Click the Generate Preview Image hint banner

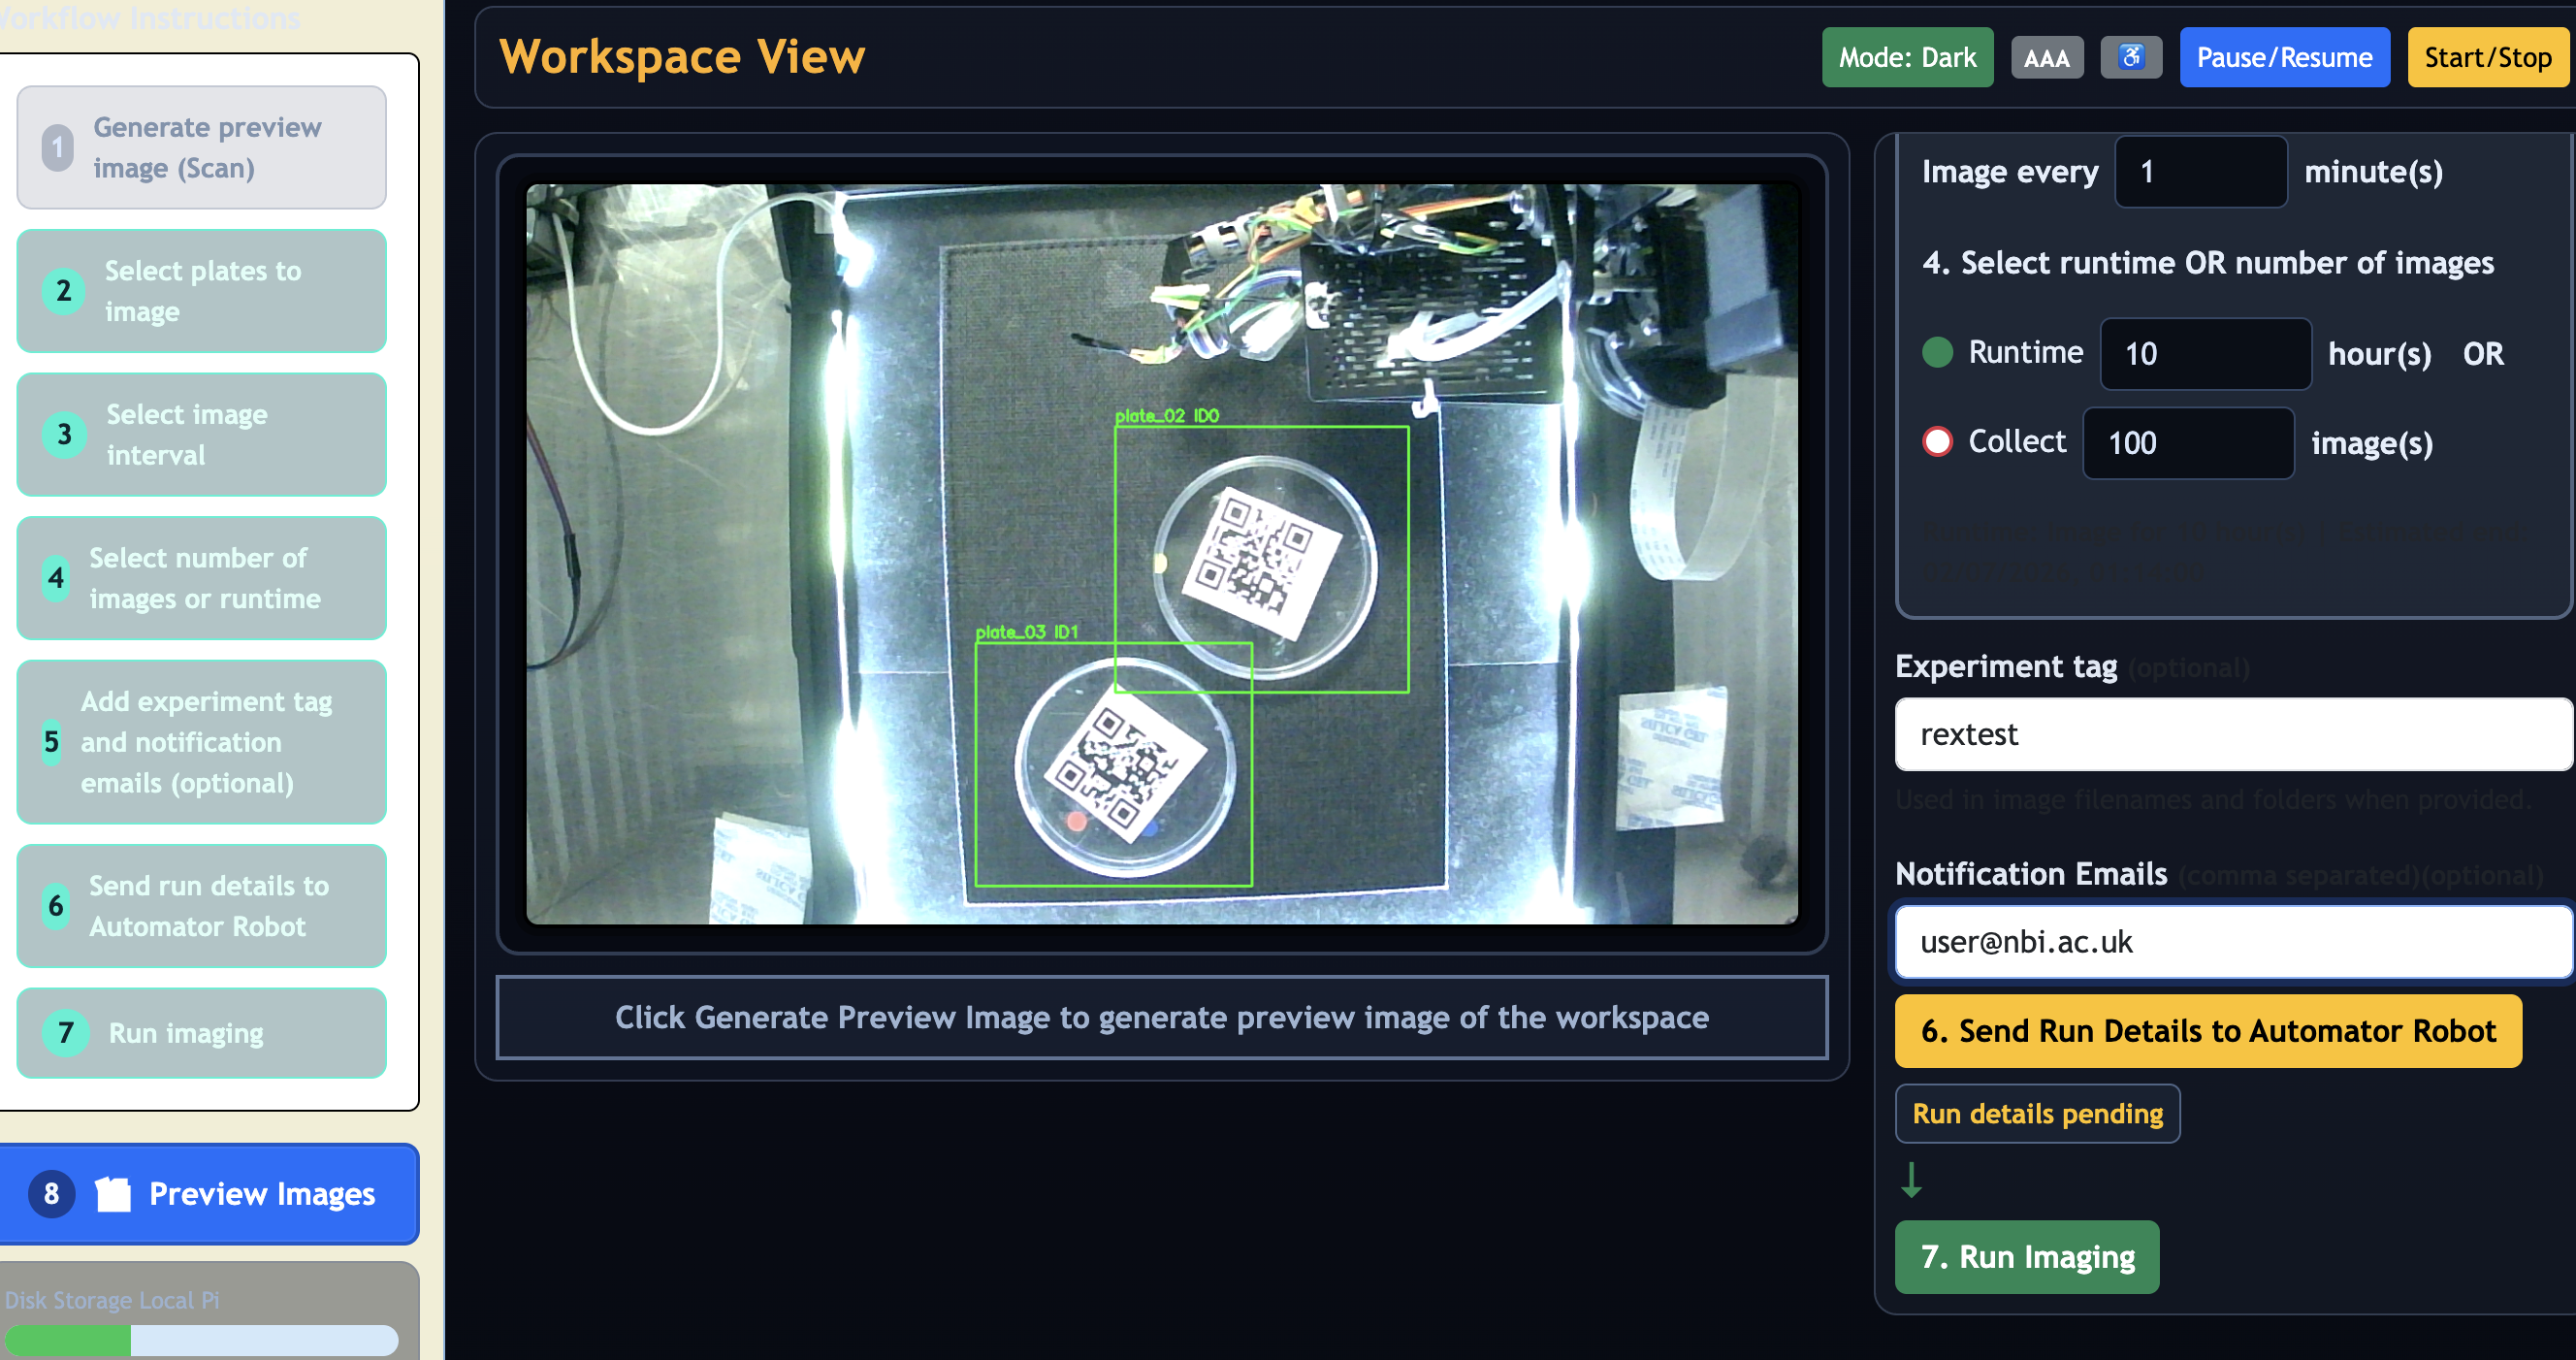pyautogui.click(x=1161, y=1018)
